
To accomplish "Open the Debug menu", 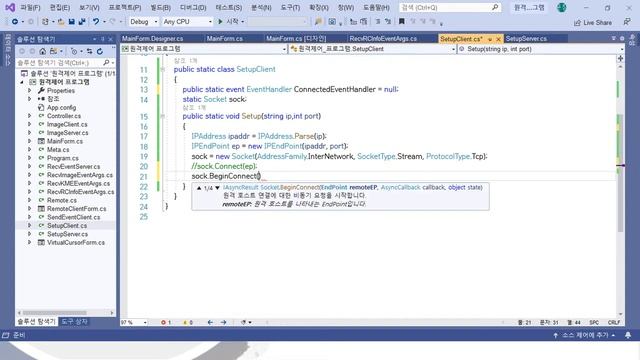I will pos(193,8).
